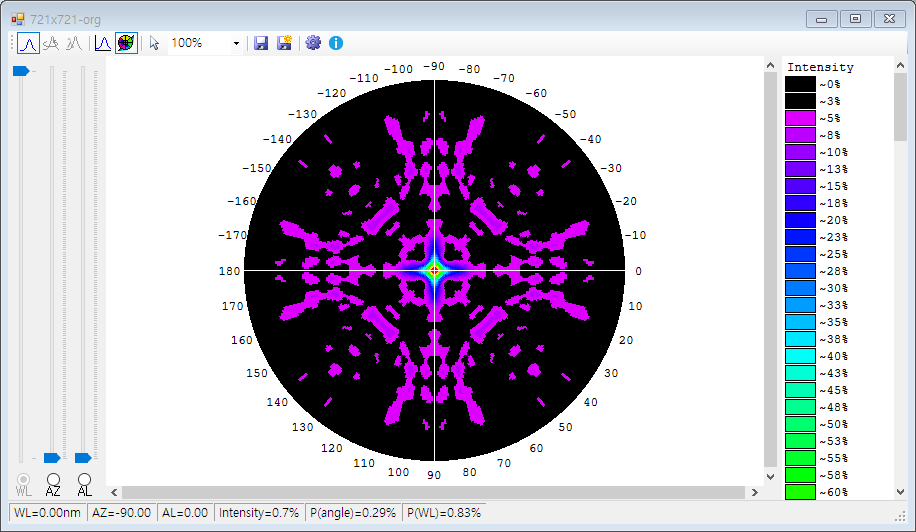This screenshot has width=916, height=532.
Task: Click the legend scrollbar up arrow
Action: (900, 65)
